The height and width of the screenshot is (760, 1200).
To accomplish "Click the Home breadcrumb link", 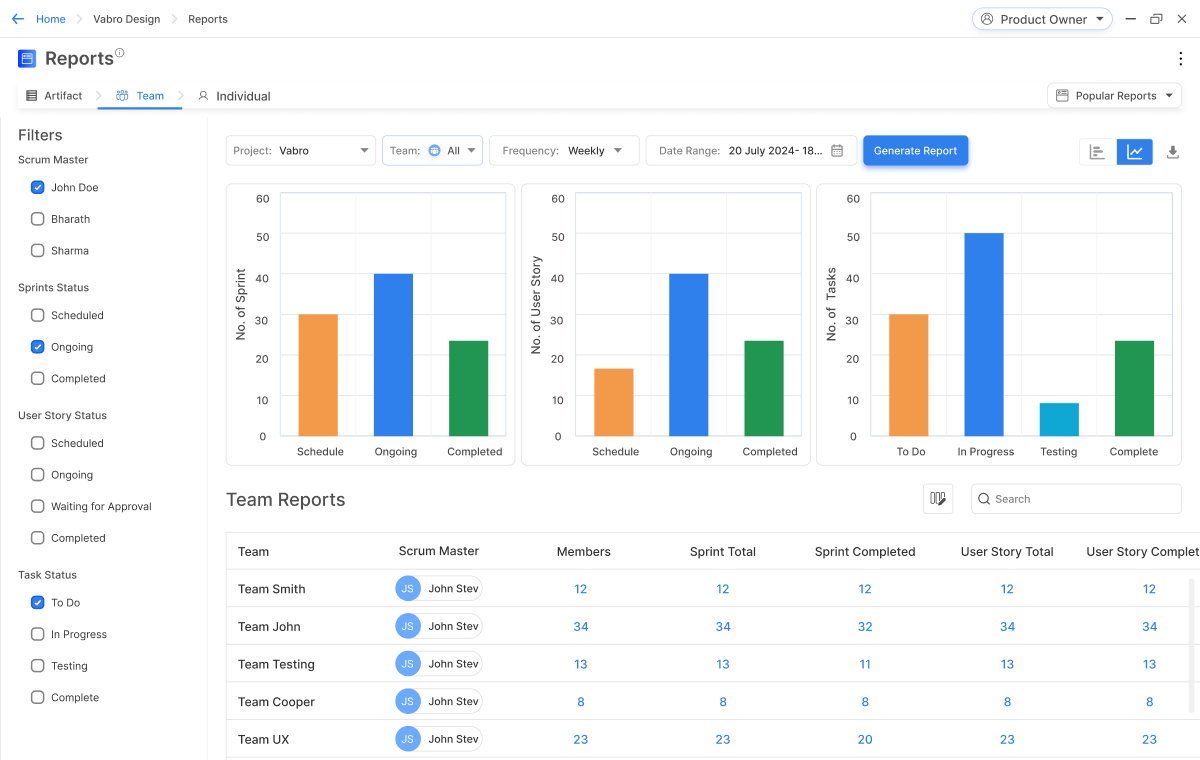I will 51,19.
